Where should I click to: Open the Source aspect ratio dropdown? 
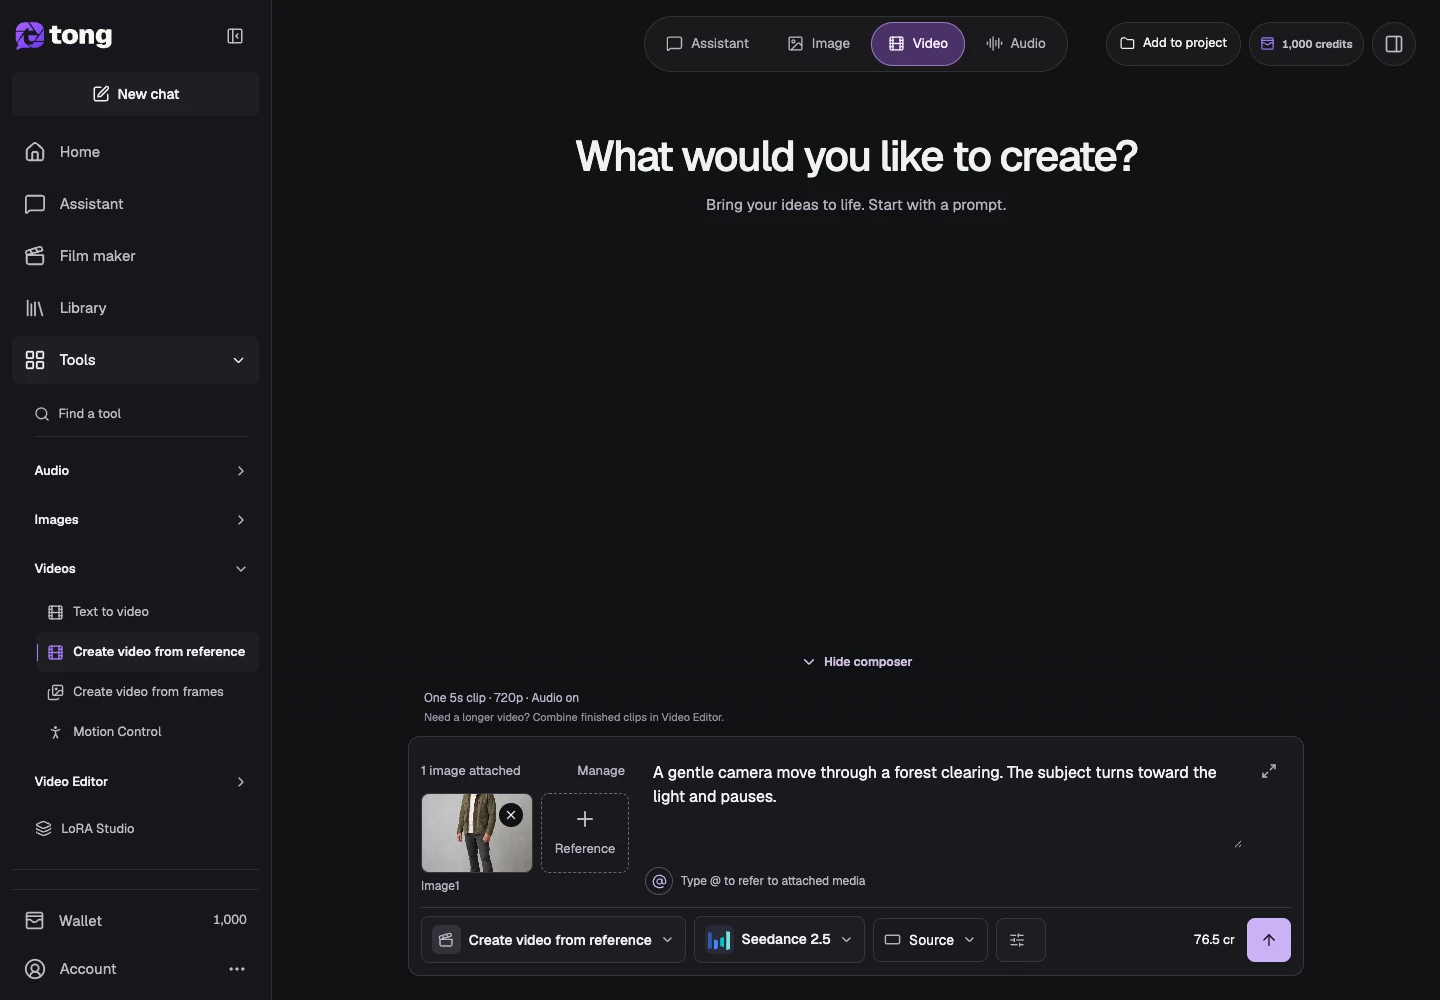(x=930, y=940)
